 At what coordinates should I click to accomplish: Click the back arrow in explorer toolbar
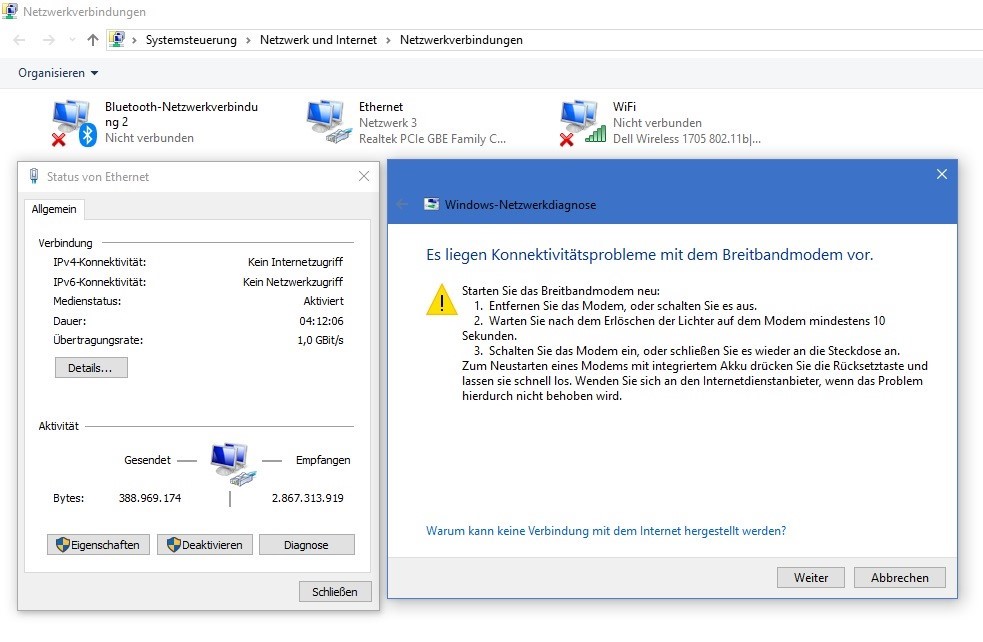tap(21, 40)
